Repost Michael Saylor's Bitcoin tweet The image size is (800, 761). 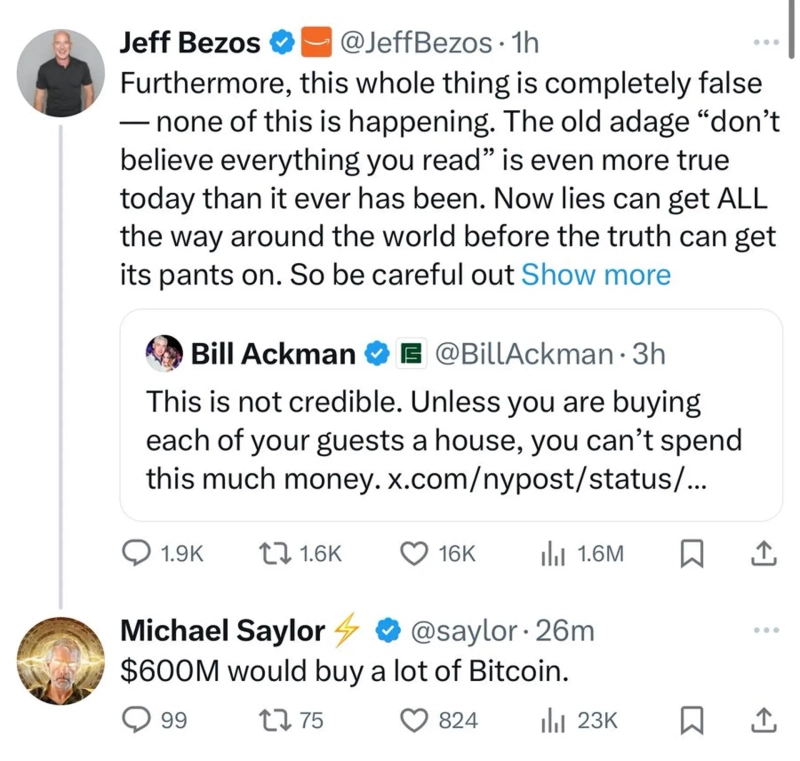coord(272,720)
